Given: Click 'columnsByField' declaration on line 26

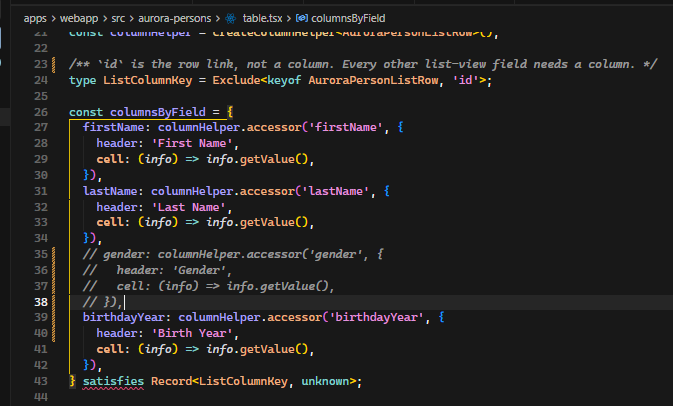Looking at the screenshot, I should point(158,112).
